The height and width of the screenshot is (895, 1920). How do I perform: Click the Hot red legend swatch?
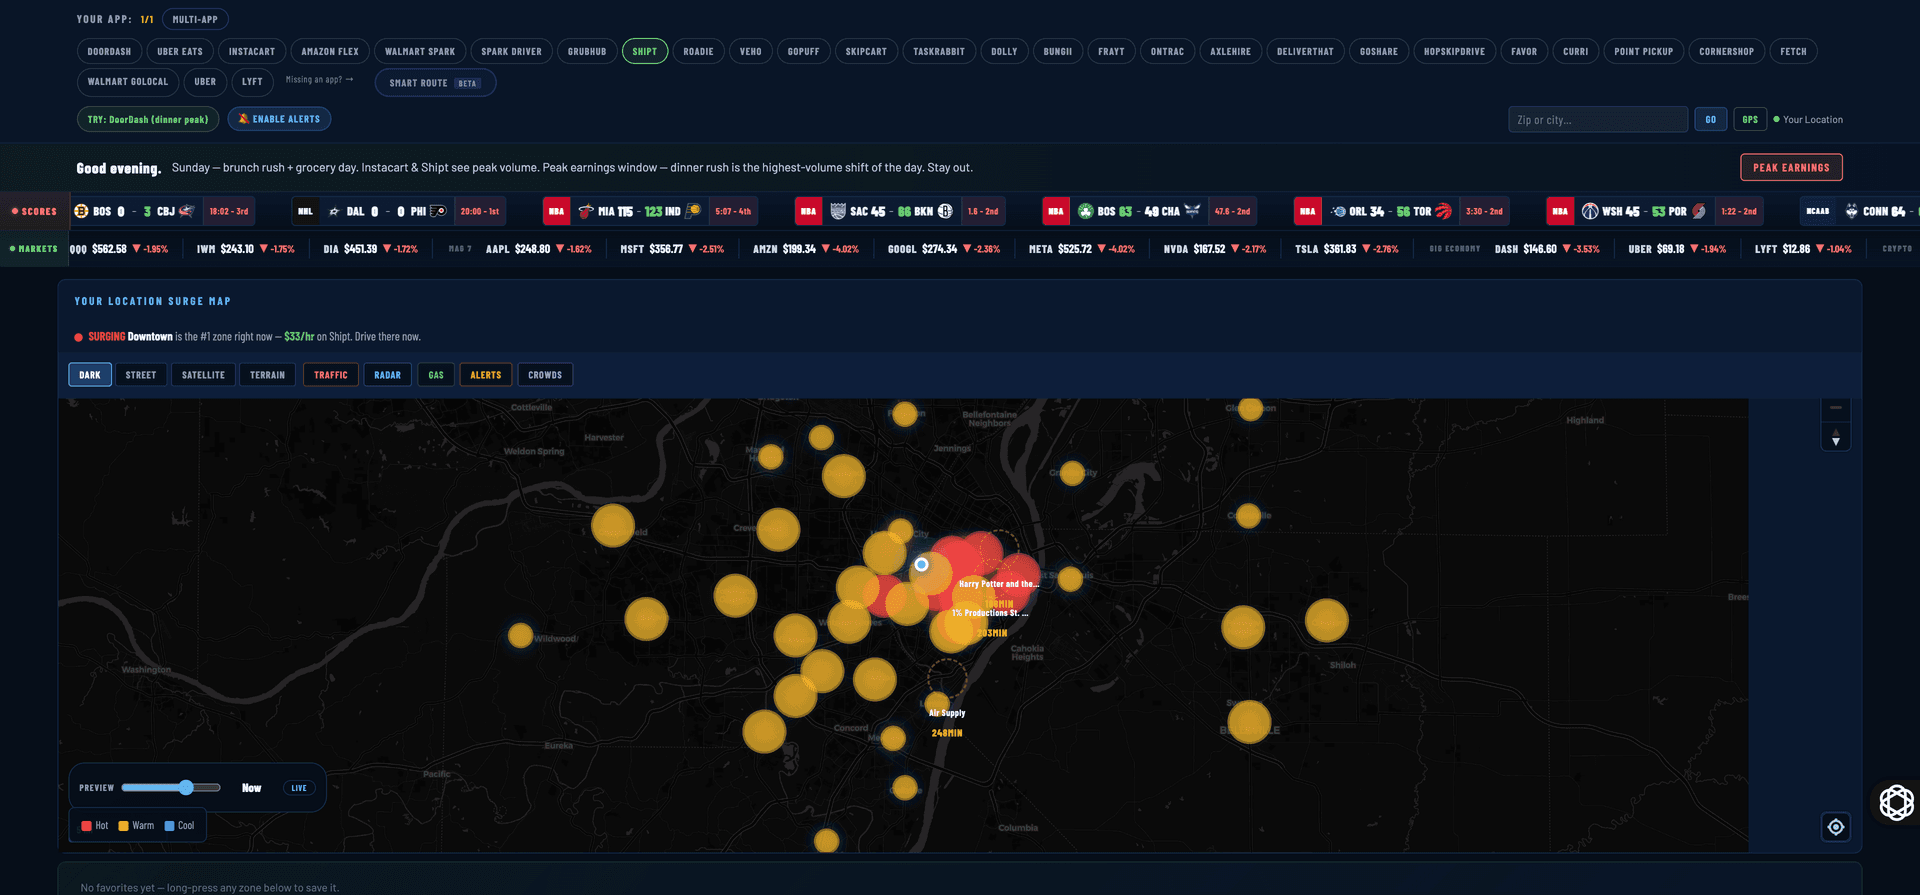(87, 826)
